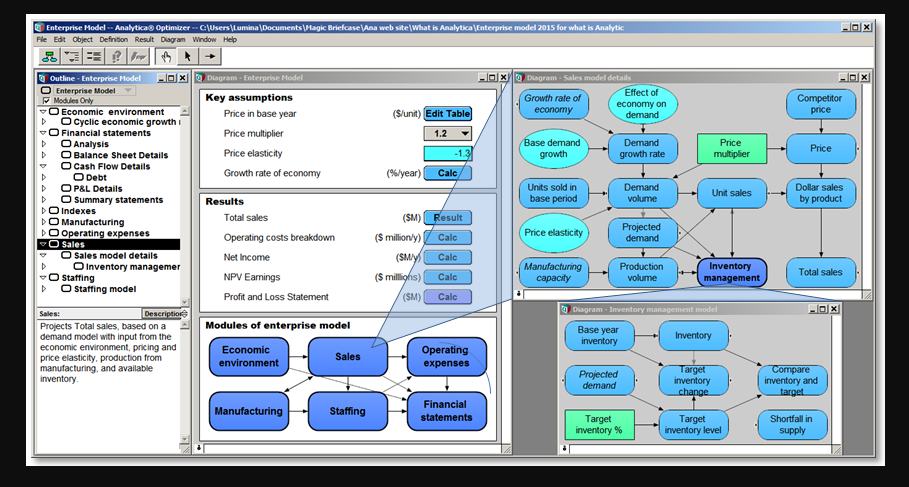The height and width of the screenshot is (487, 909).
Task: Click the Help question mark icon
Action: [117, 57]
